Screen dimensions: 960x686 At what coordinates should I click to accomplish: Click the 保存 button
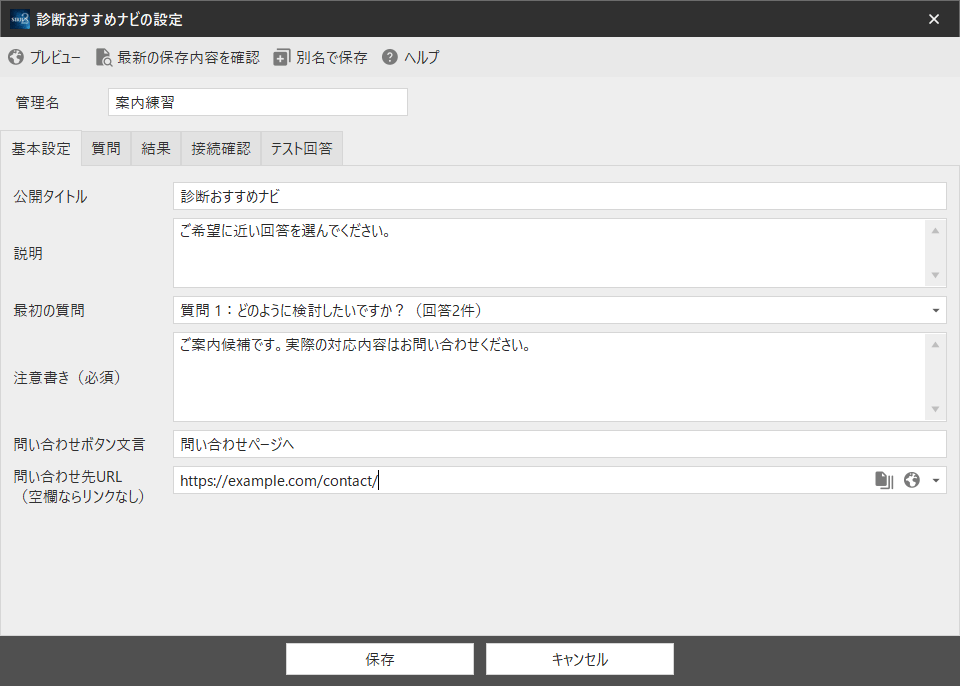click(x=380, y=659)
